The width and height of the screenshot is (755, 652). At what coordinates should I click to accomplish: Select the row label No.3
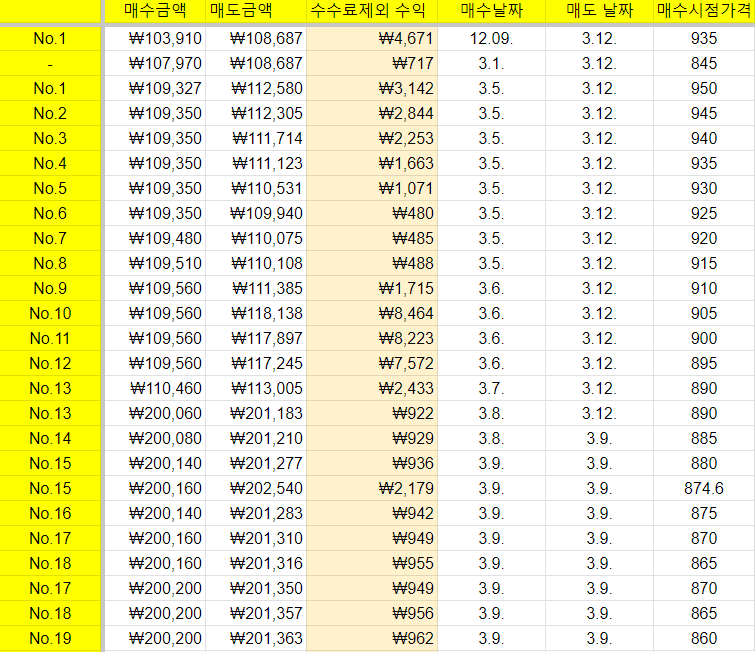[50, 139]
